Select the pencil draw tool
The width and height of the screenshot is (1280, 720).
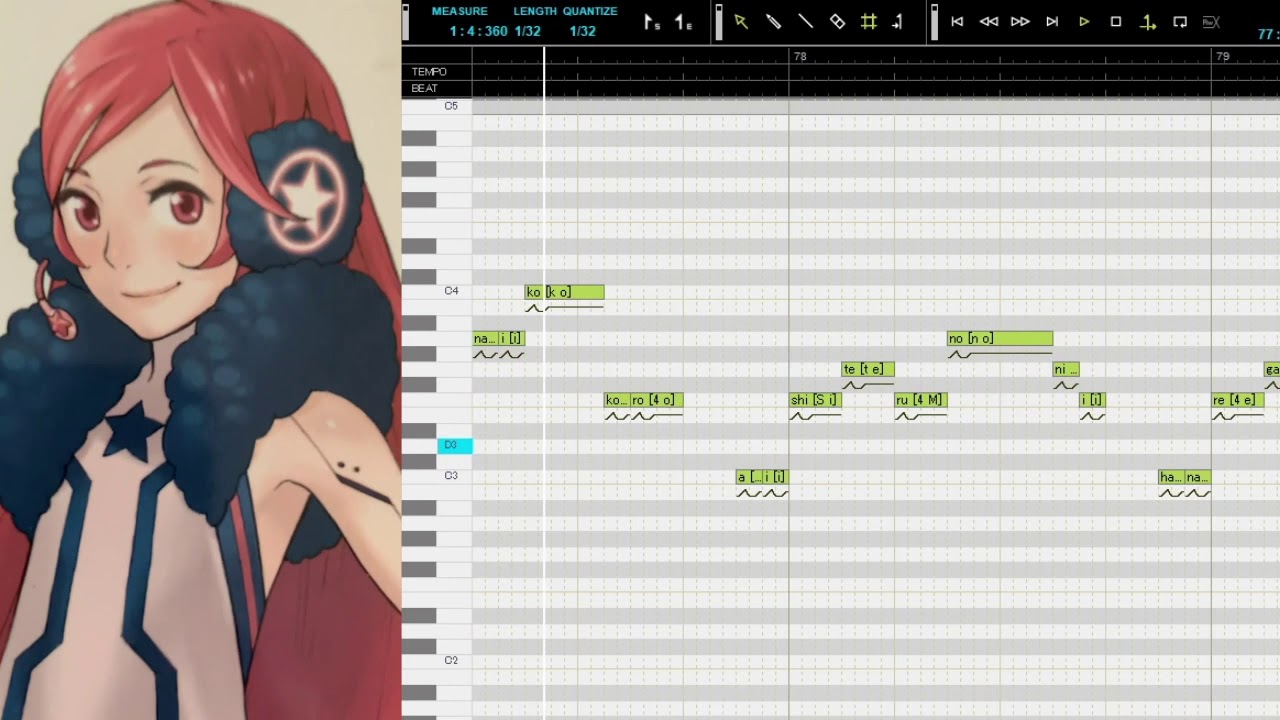(x=773, y=21)
